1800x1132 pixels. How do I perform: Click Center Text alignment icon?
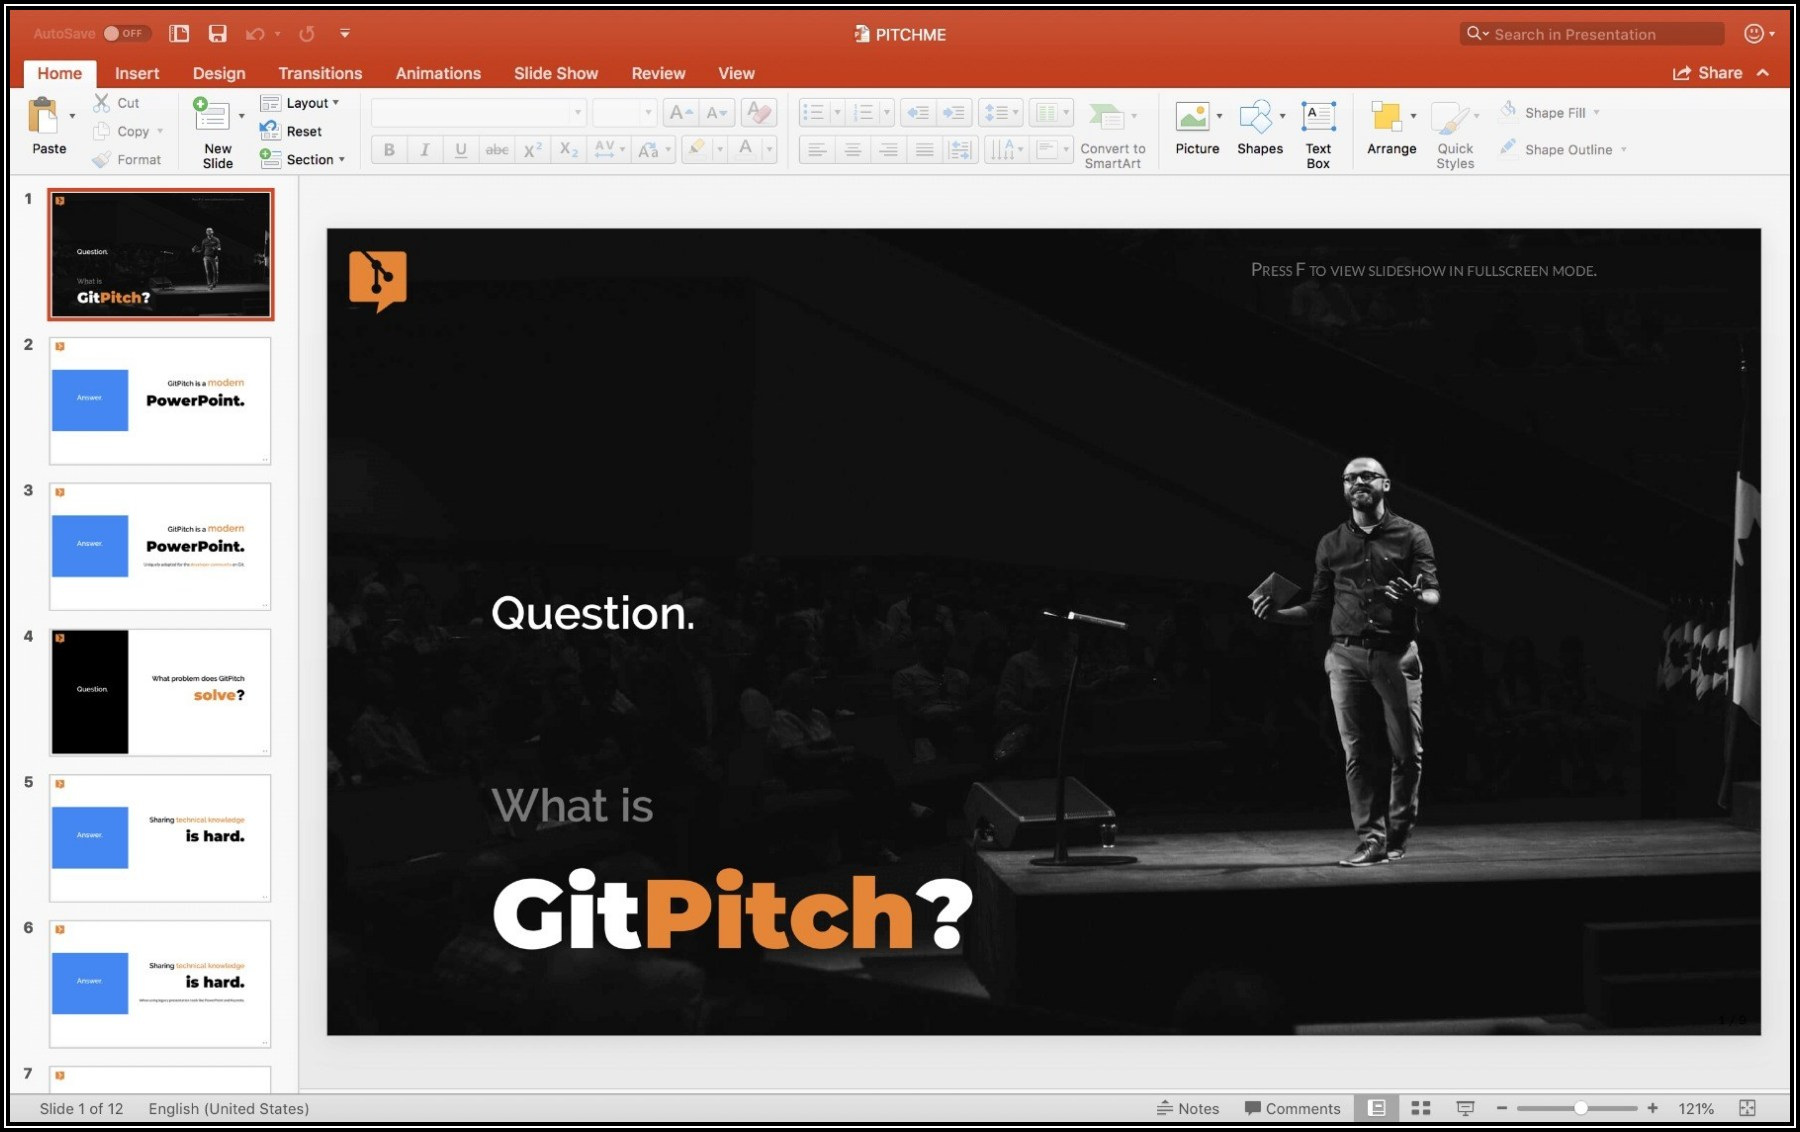(853, 150)
